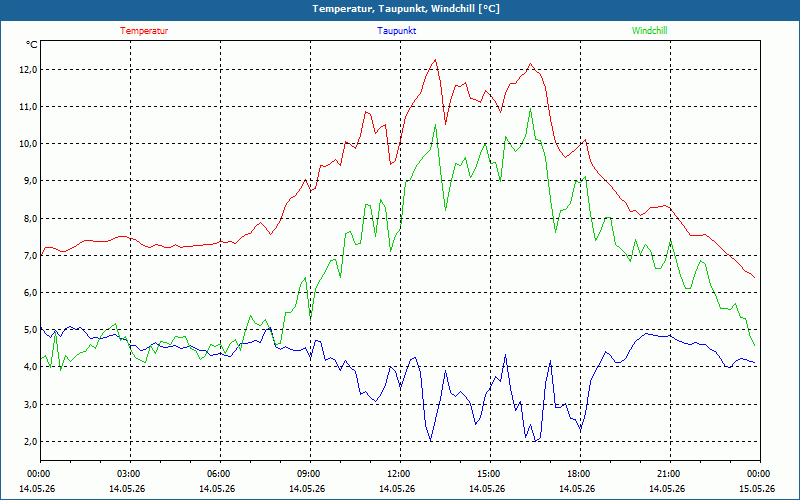Click the 12:00 time axis label
The image size is (800, 500).
(x=400, y=474)
